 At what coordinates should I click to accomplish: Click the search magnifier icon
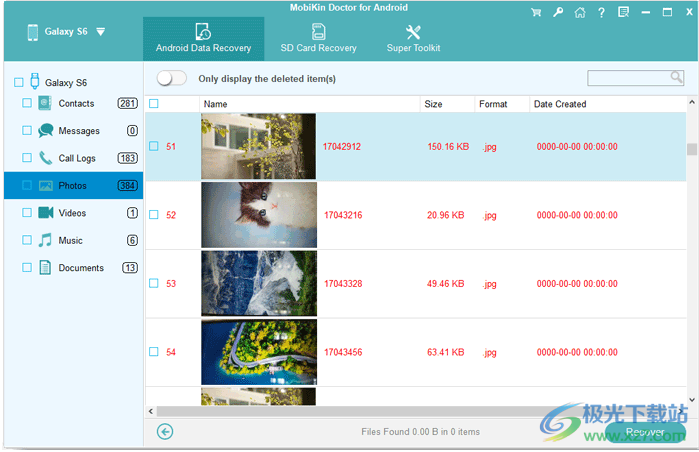pyautogui.click(x=676, y=77)
